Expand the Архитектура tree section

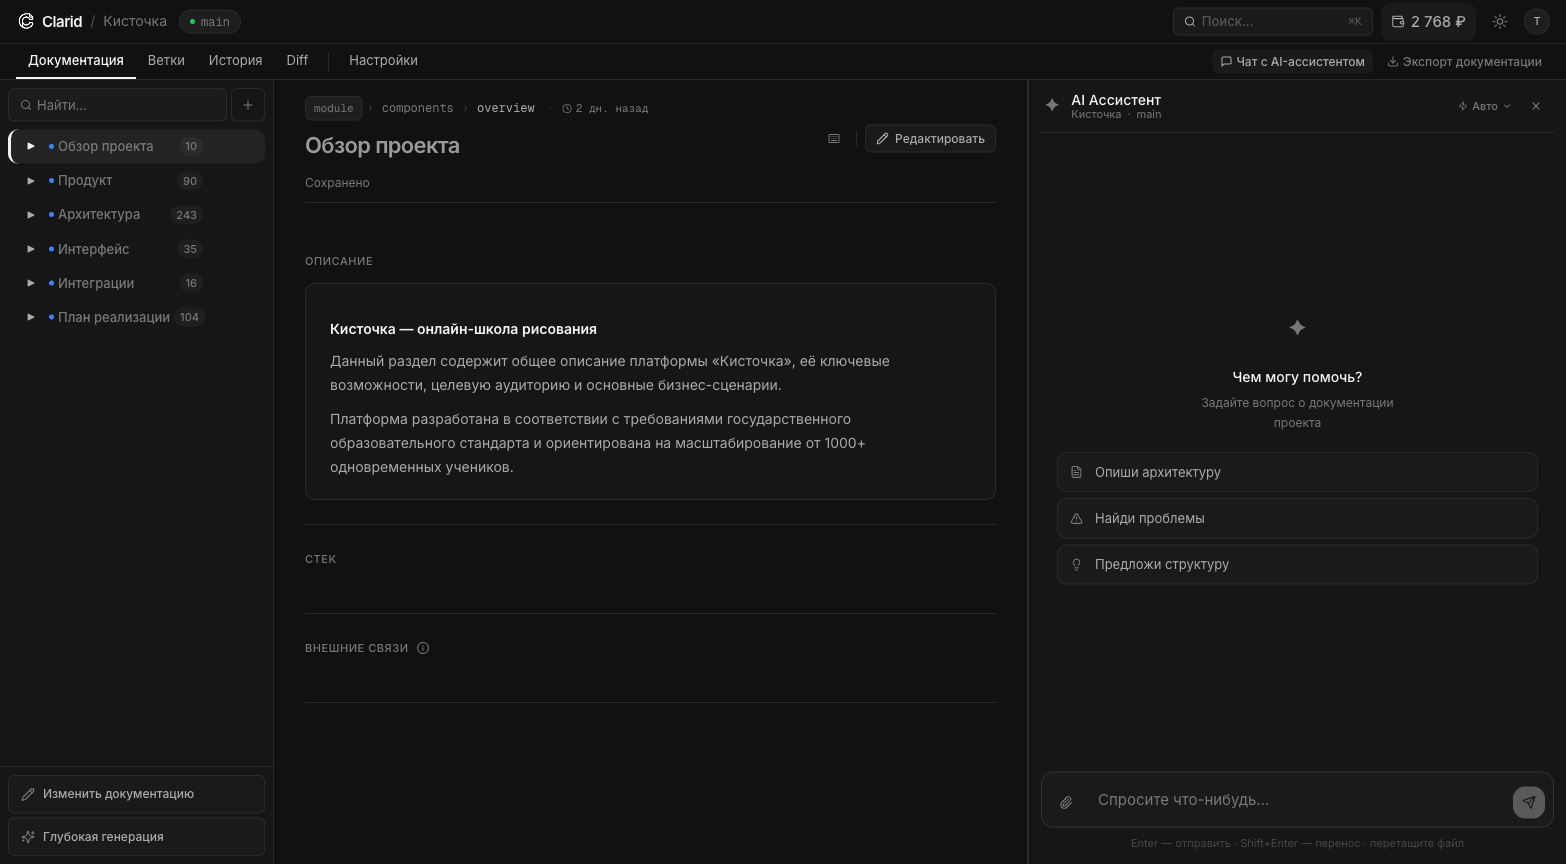(30, 214)
